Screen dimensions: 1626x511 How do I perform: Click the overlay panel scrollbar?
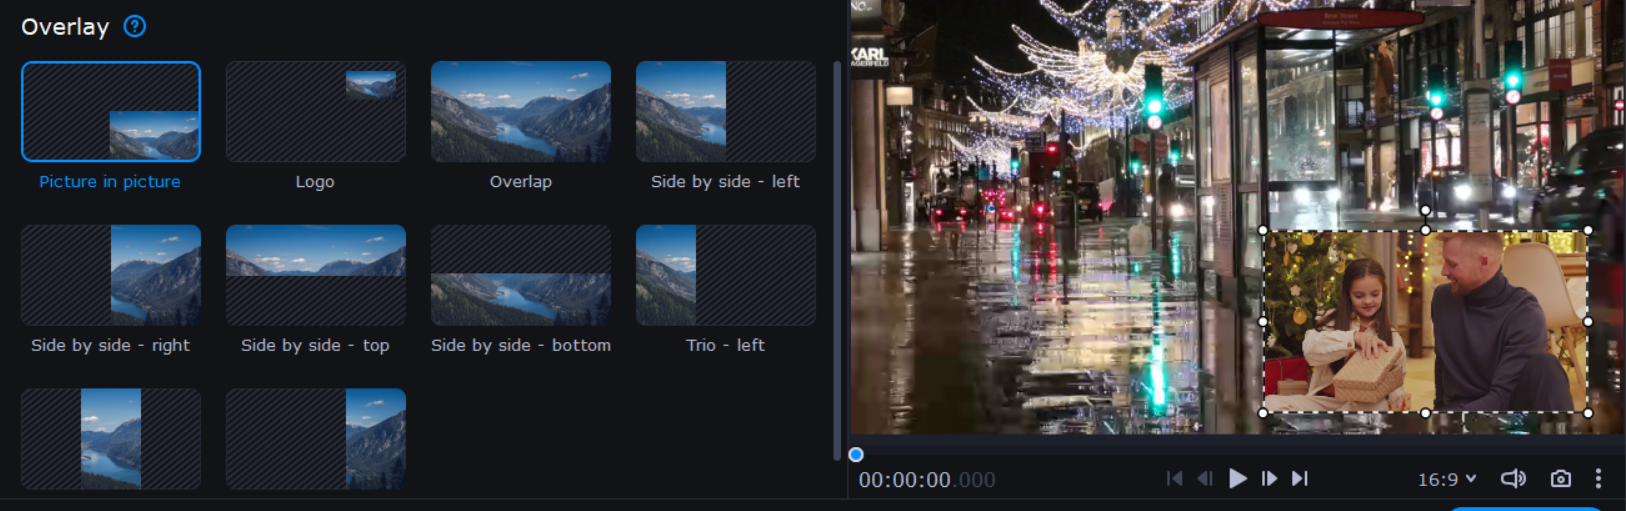[837, 260]
